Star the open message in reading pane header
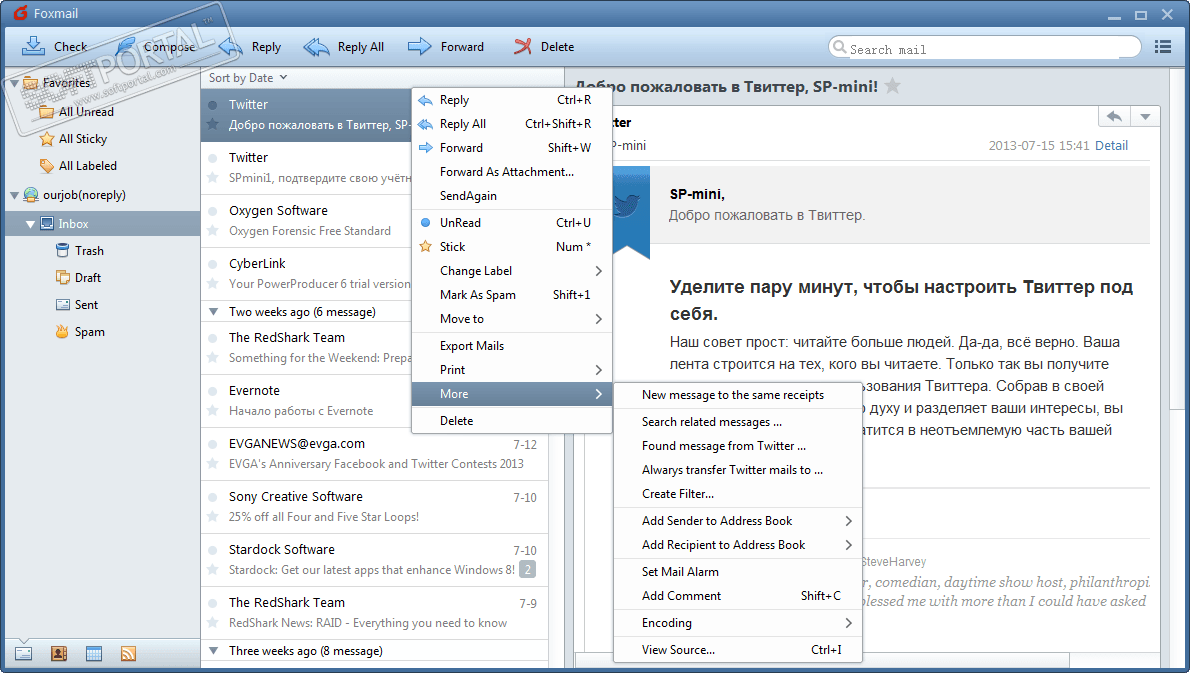1190x673 pixels. coord(892,86)
